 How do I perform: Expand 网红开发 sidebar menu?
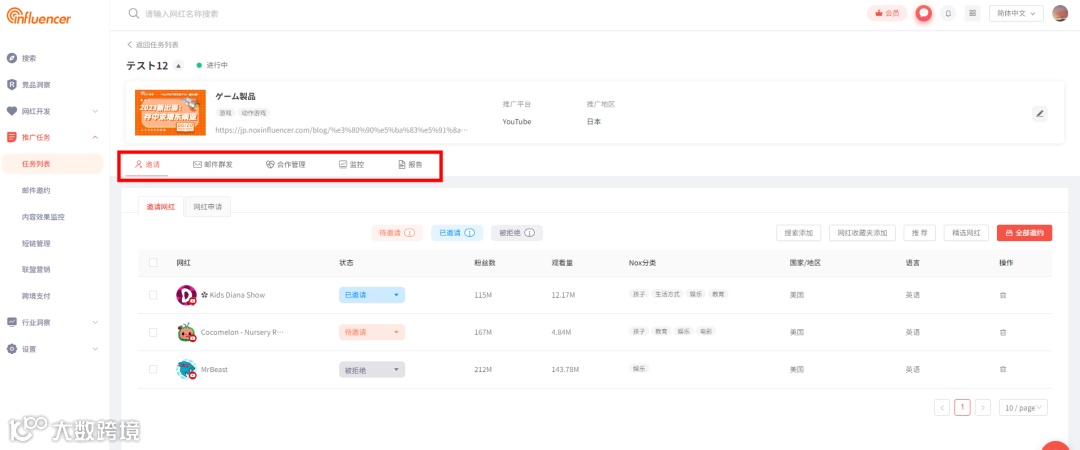52,111
